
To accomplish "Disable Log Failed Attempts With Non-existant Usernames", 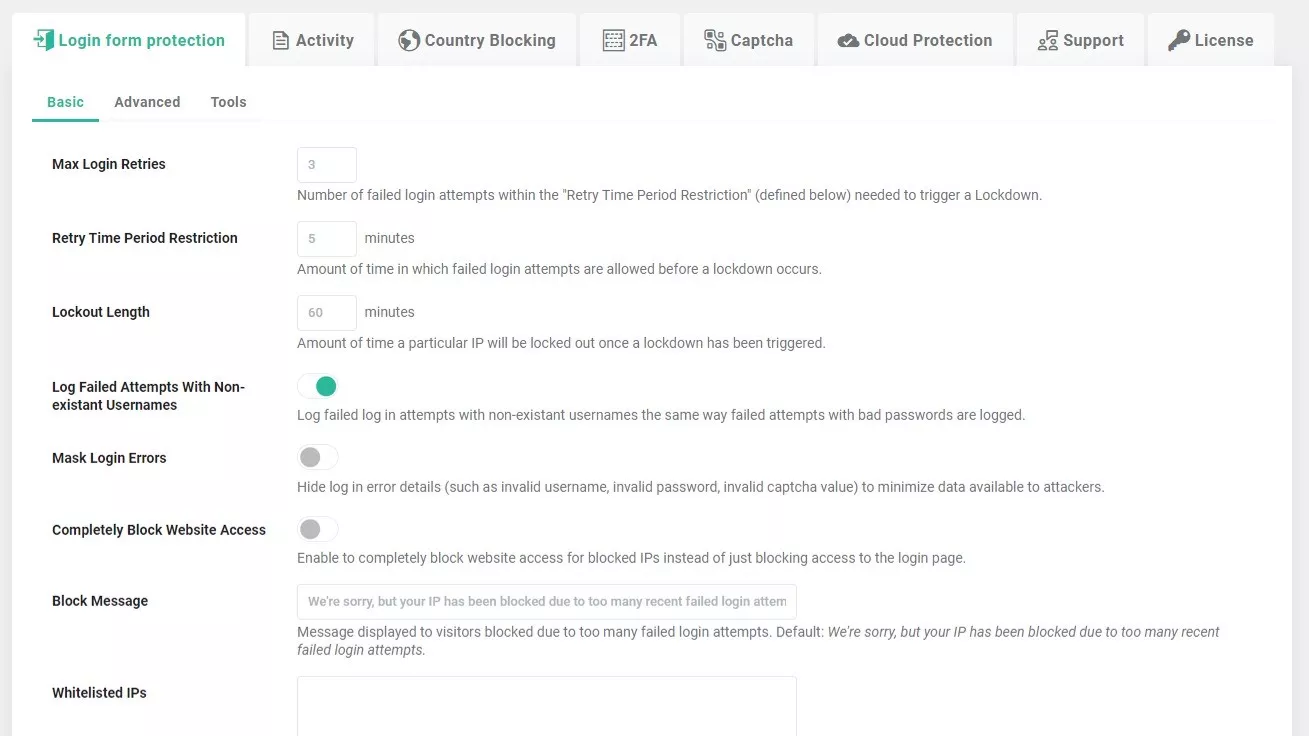I will 318,386.
